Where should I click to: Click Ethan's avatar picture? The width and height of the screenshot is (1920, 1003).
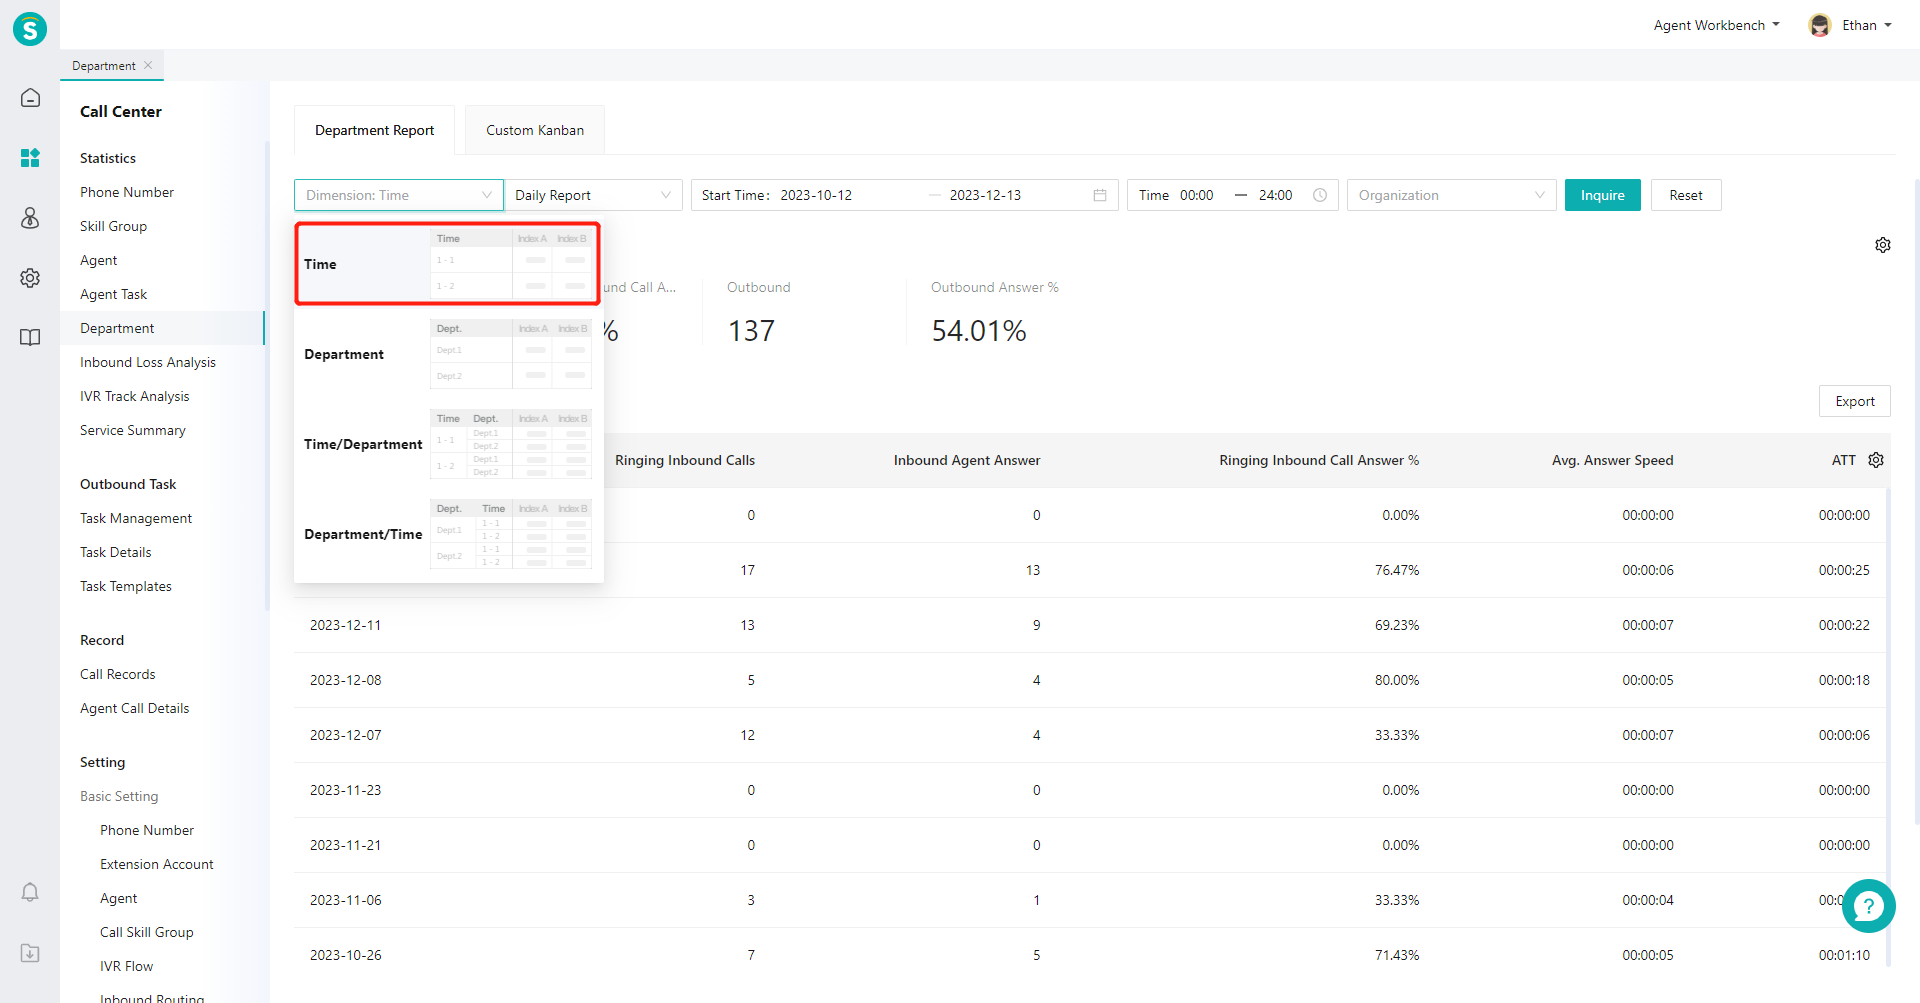click(1820, 25)
